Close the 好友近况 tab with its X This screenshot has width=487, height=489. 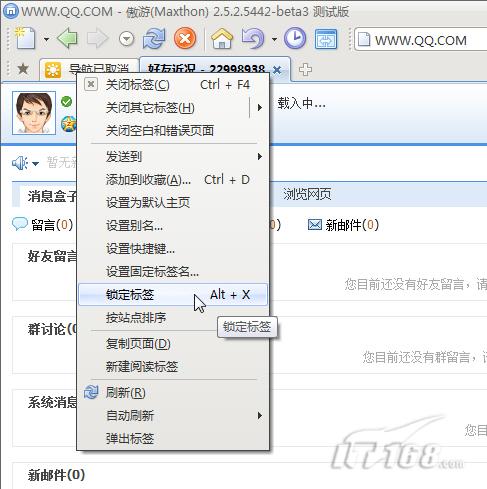click(x=277, y=70)
